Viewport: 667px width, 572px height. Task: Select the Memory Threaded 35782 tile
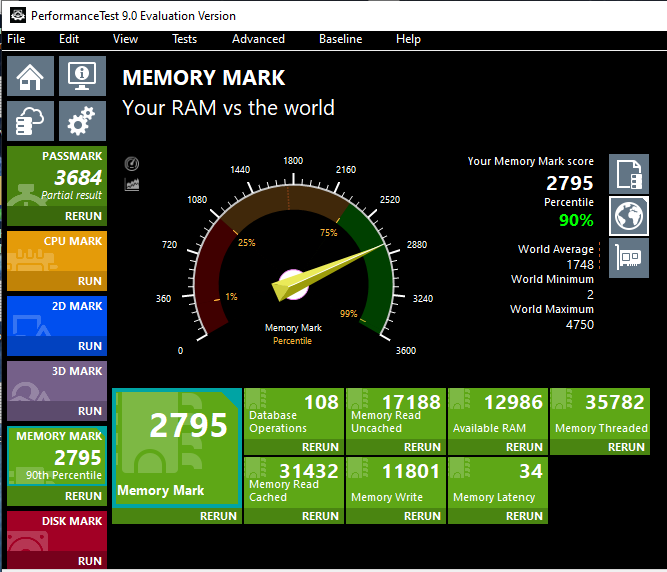pyautogui.click(x=600, y=413)
